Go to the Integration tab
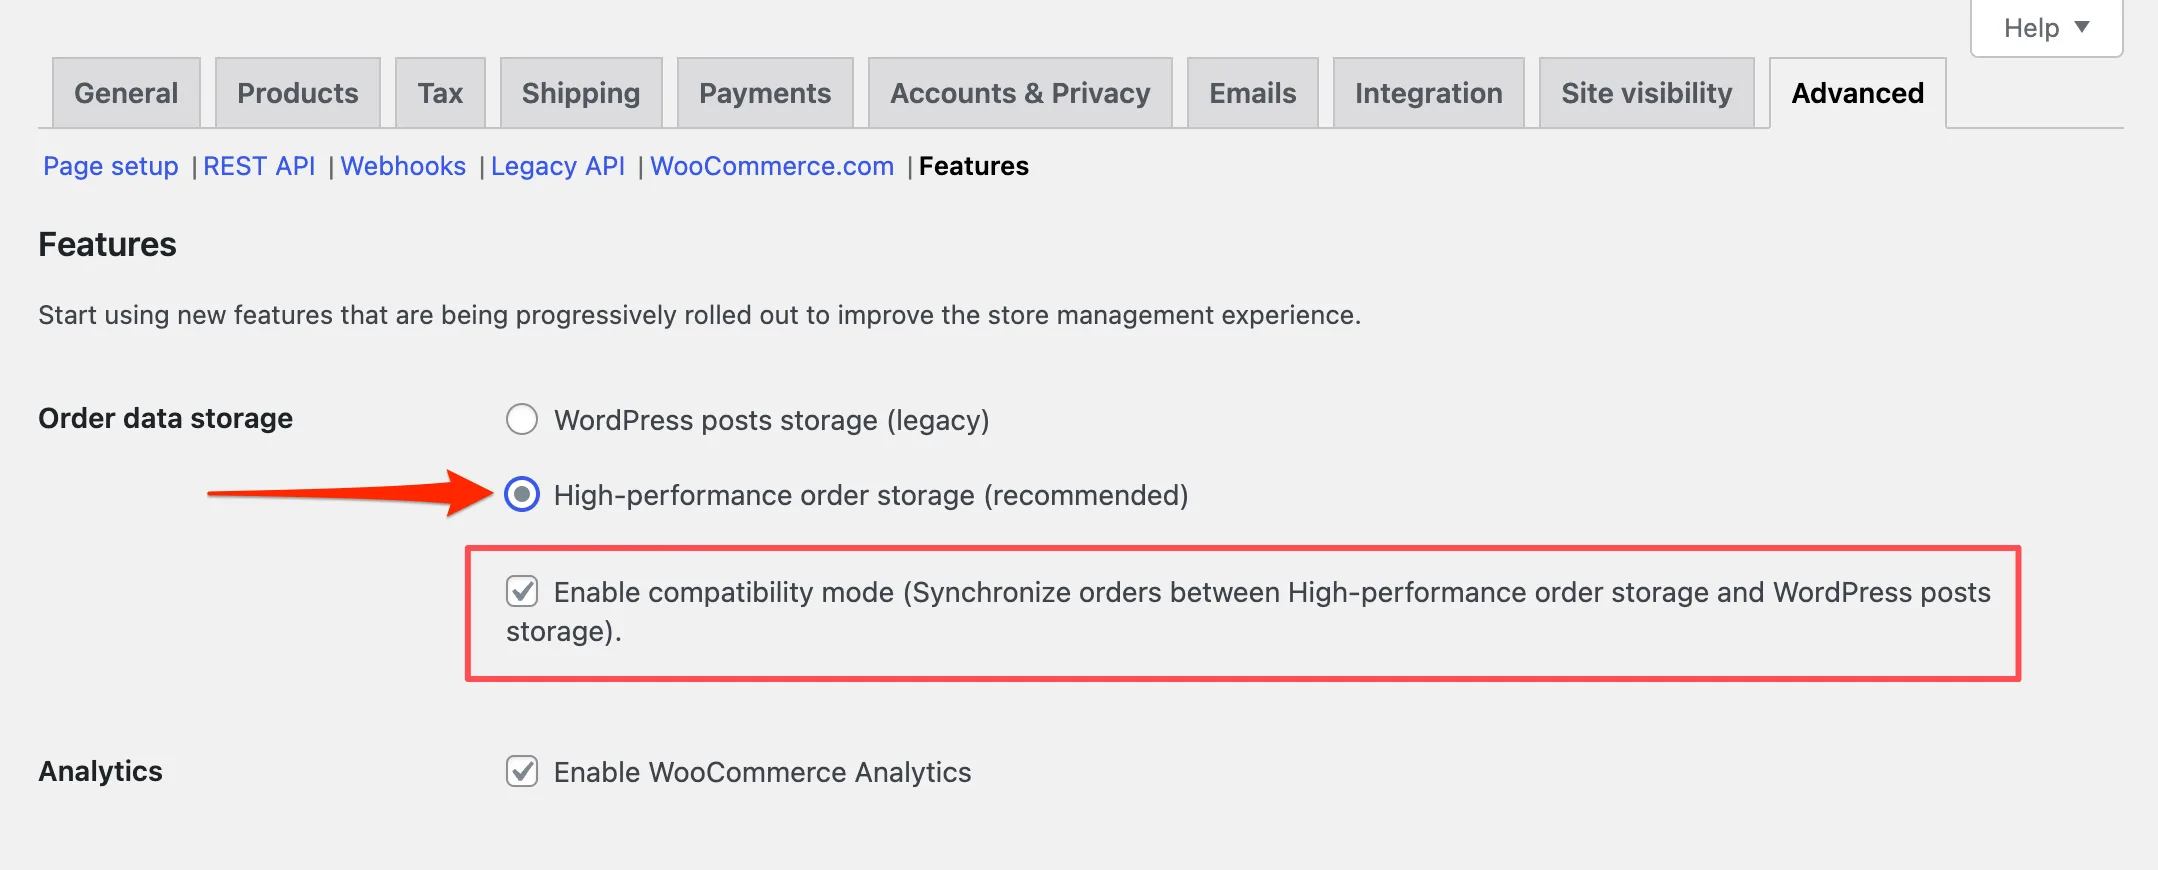Viewport: 2158px width, 870px height. point(1429,93)
